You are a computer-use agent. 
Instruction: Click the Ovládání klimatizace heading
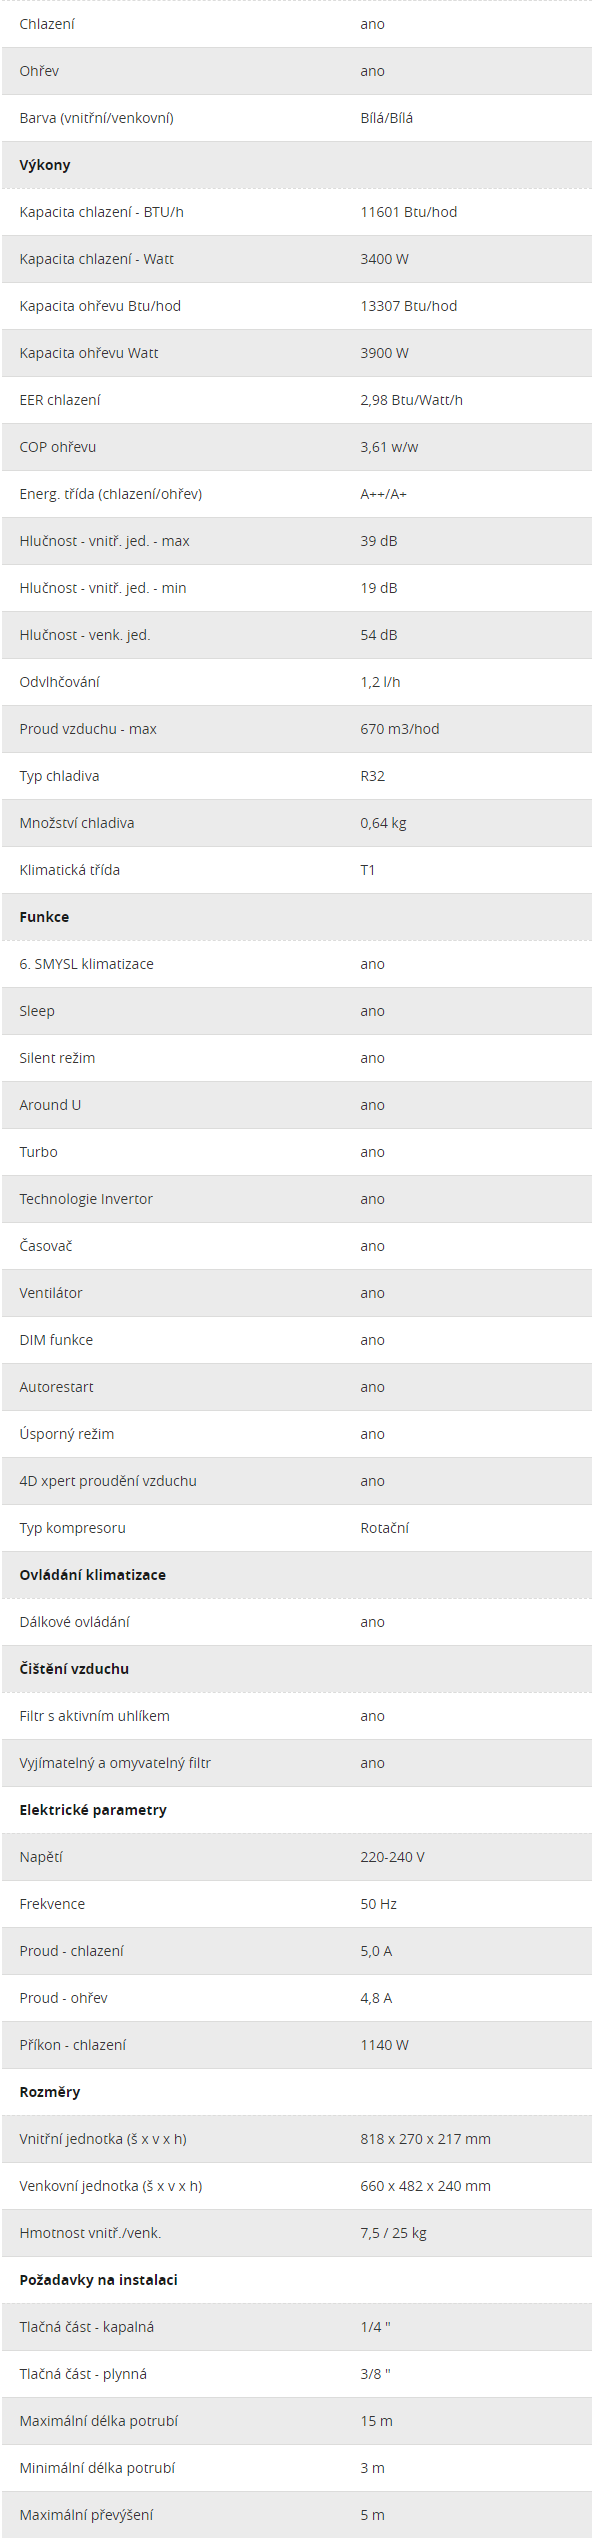pos(93,1575)
